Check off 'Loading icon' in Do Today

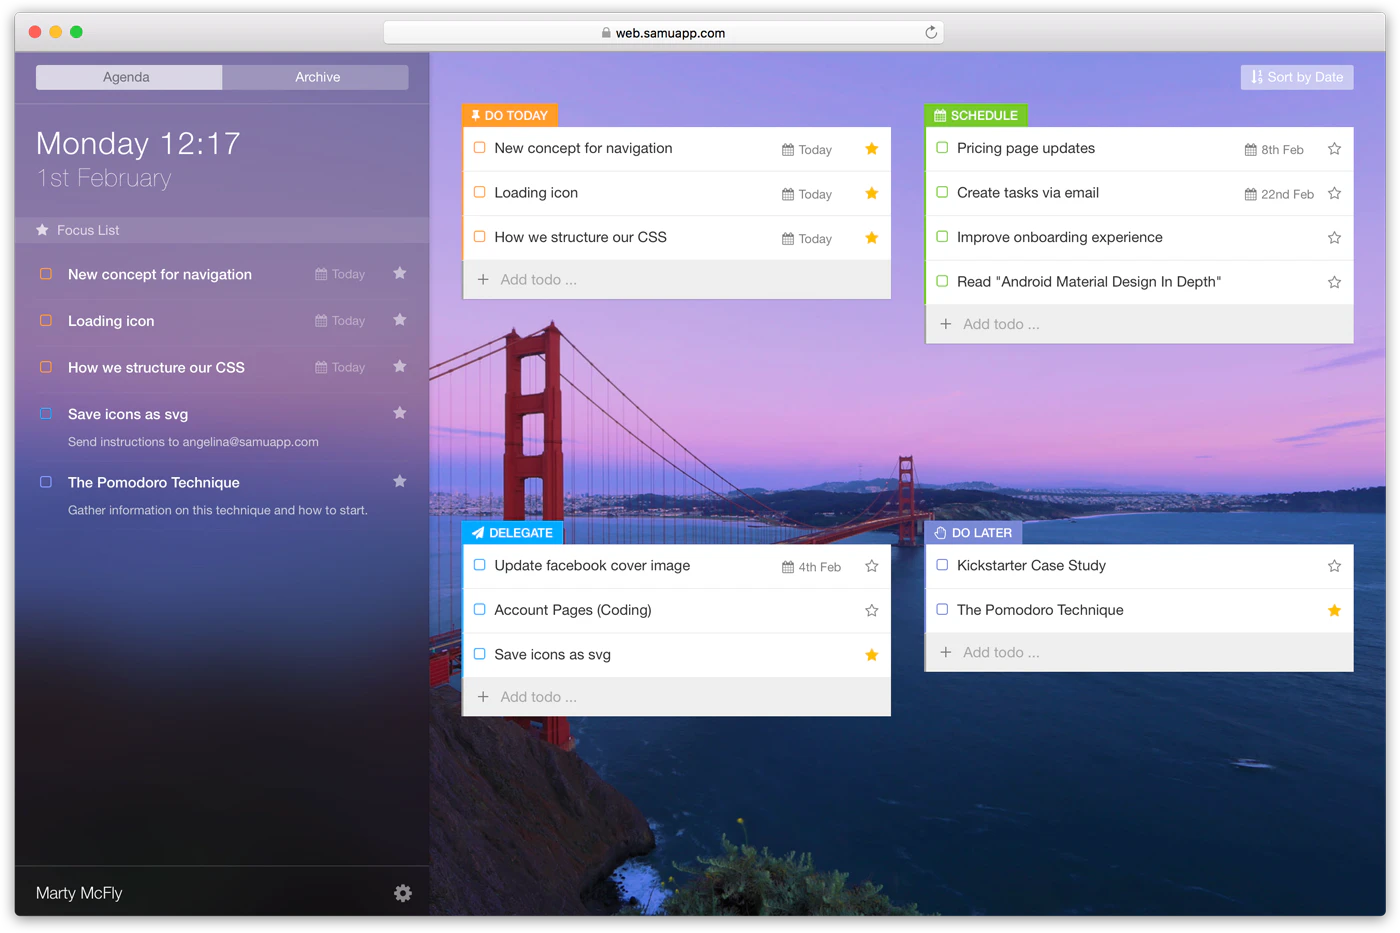[x=480, y=192]
